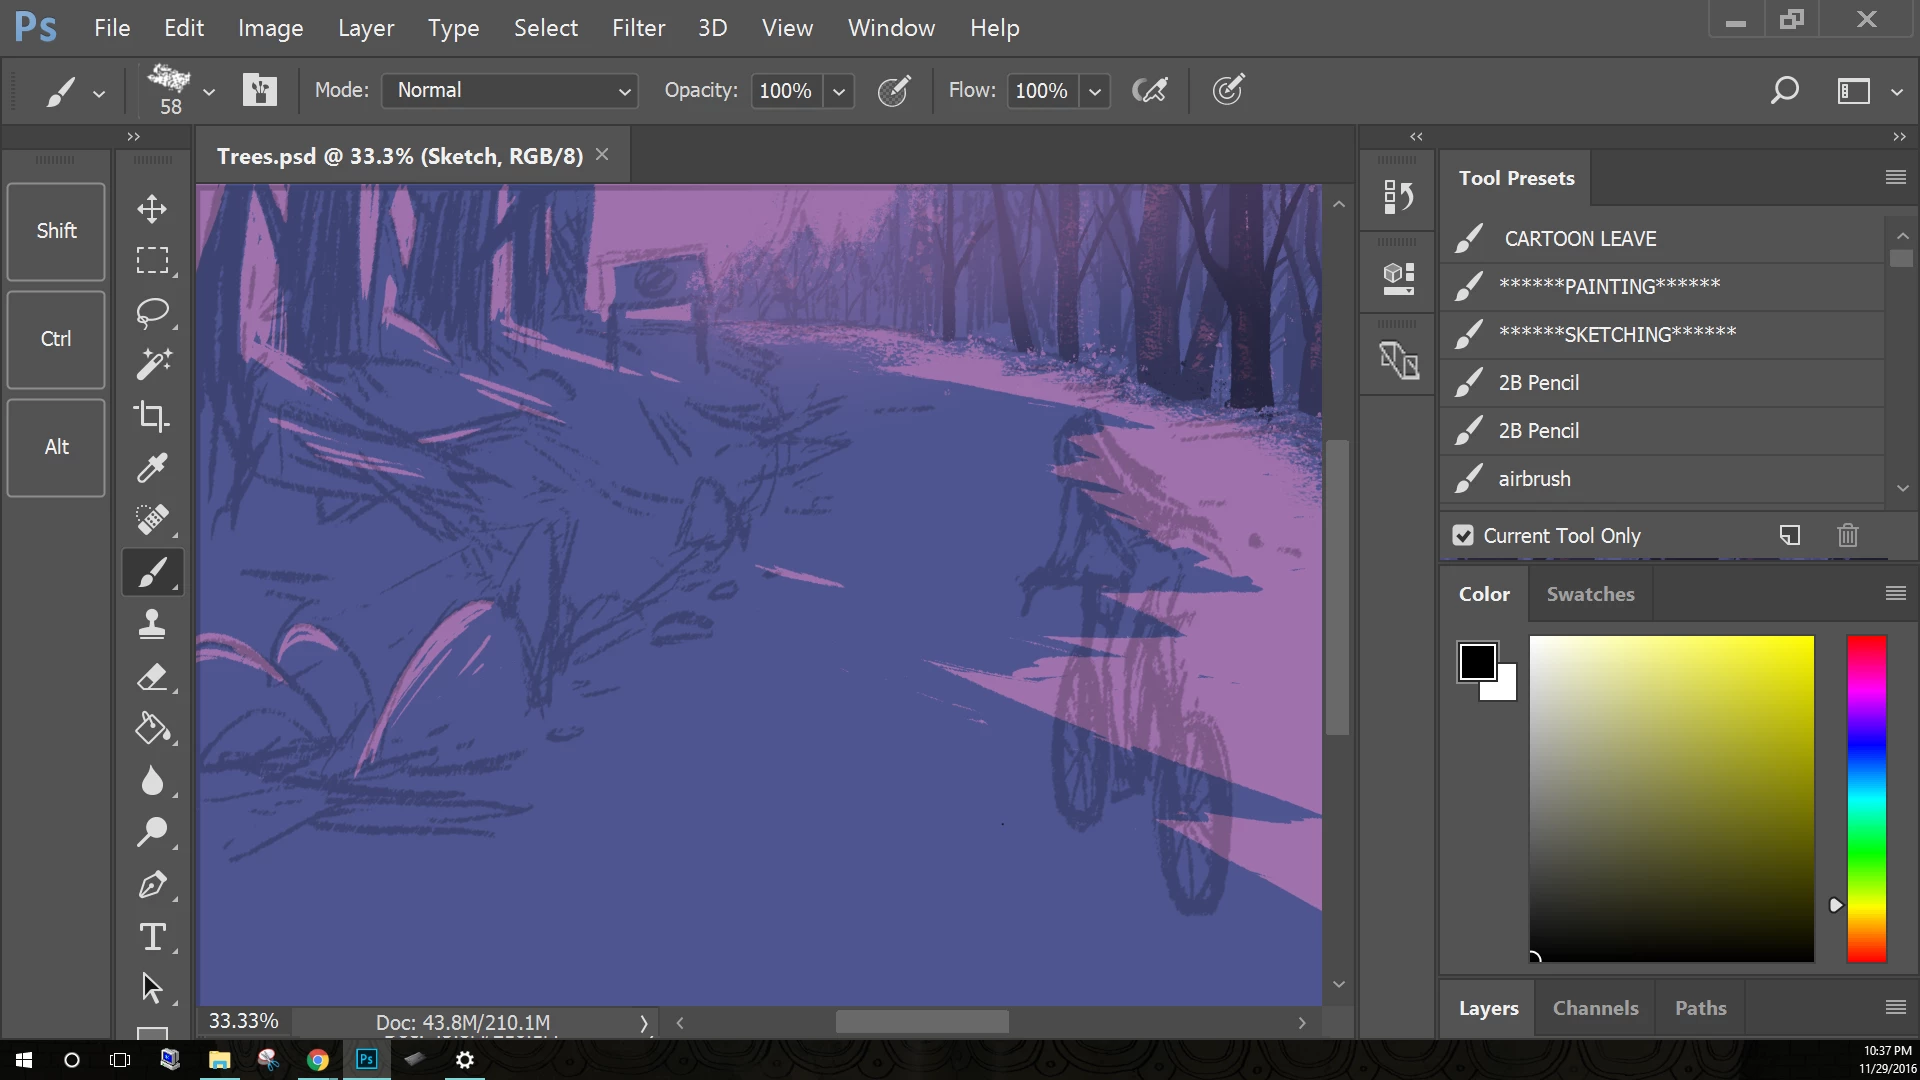Image resolution: width=1920 pixels, height=1080 pixels.
Task: Open the blending Mode dropdown
Action: (x=510, y=90)
